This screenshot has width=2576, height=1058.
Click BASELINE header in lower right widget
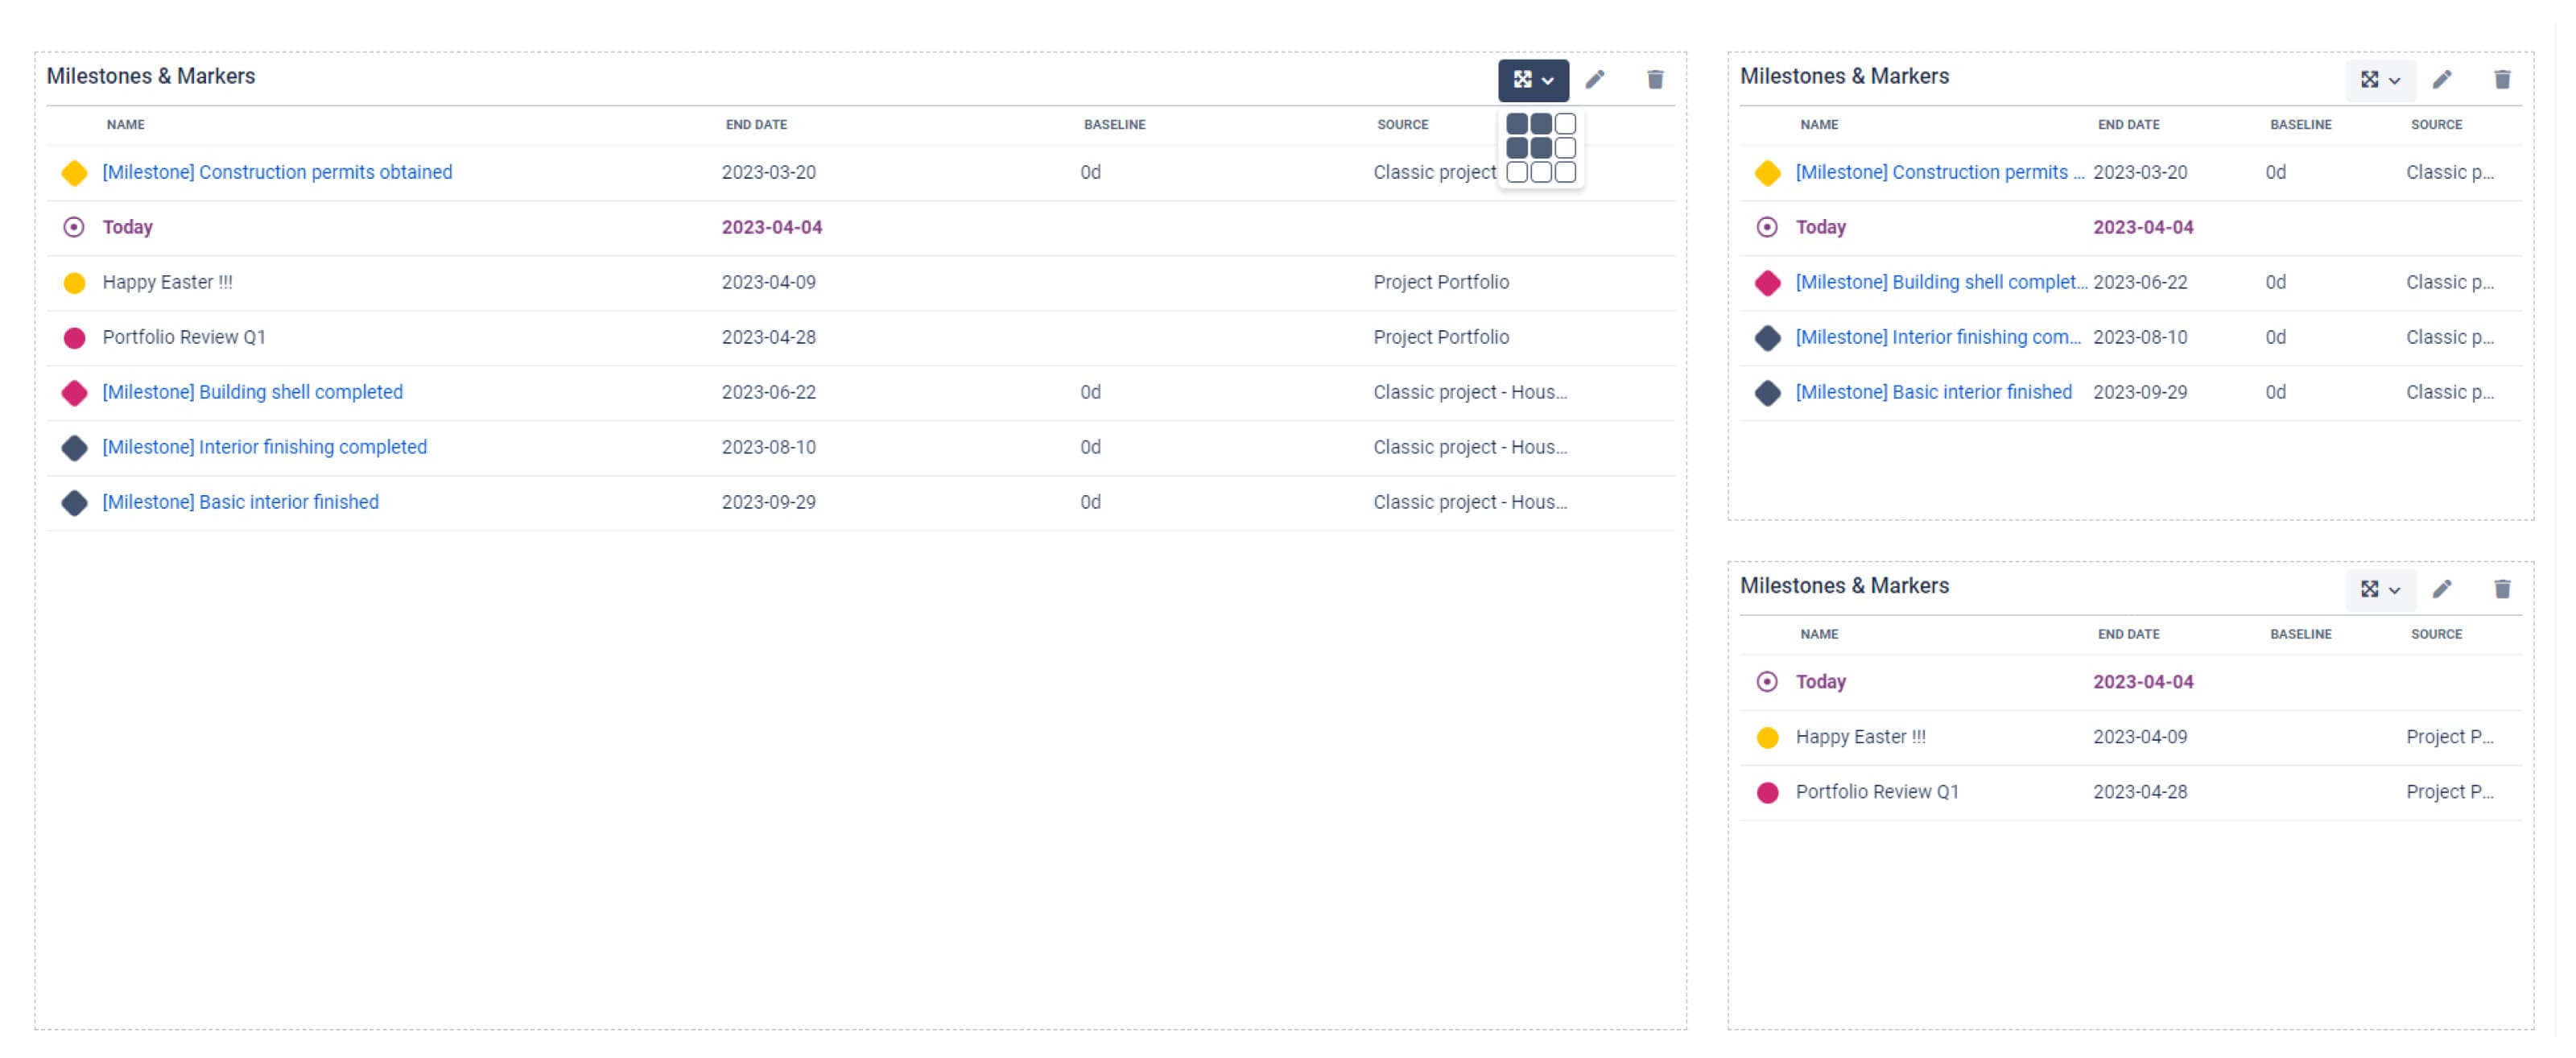click(2300, 634)
